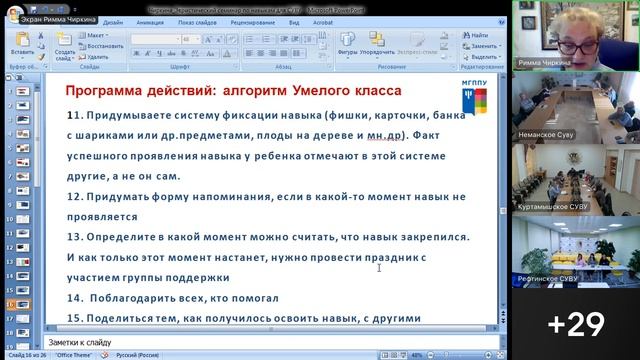Open the Выделить select dropdown
640x360 pixels.
tap(482, 57)
